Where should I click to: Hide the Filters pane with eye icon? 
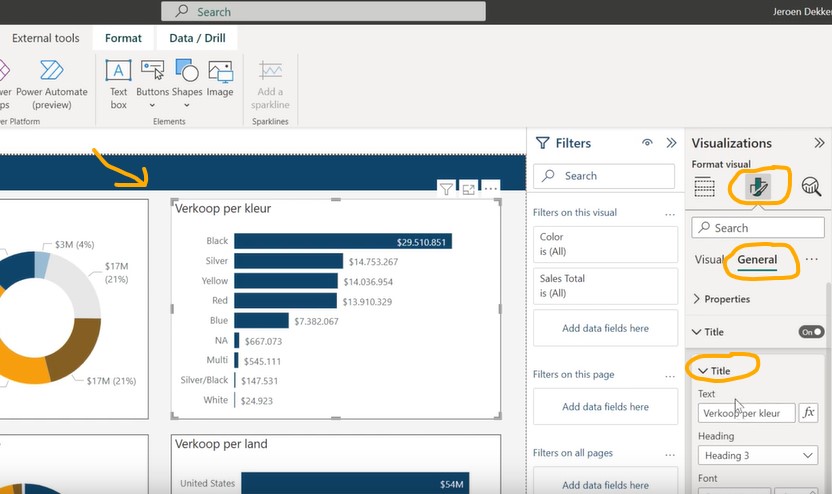(647, 143)
